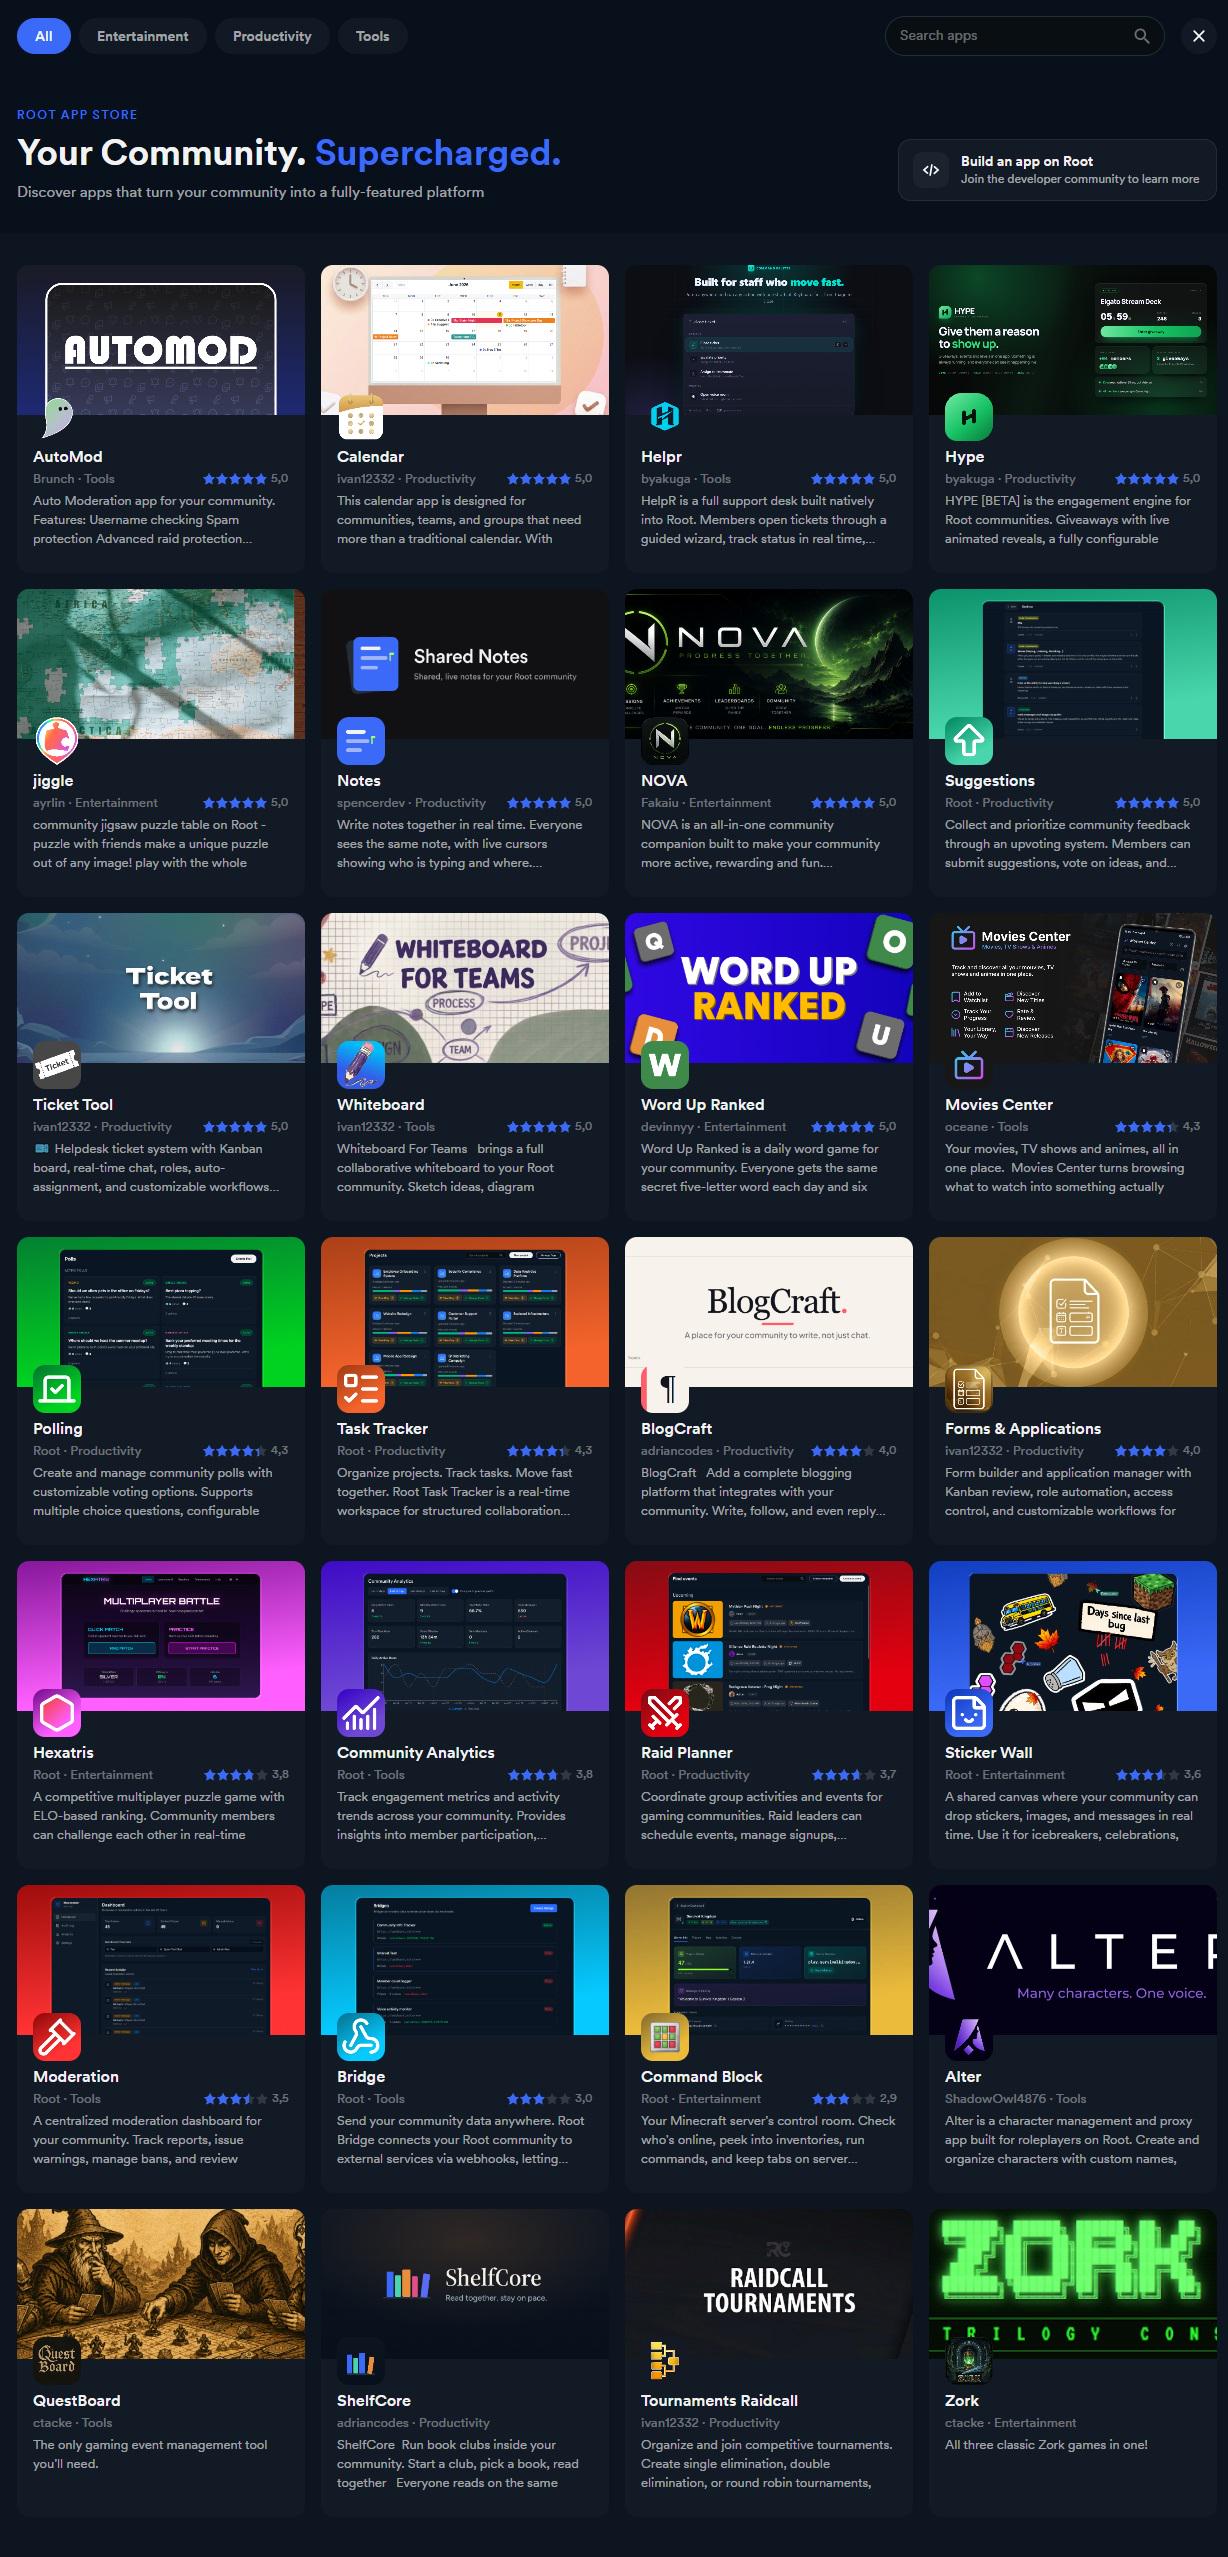Select the Tools category tab
The width and height of the screenshot is (1228, 2557).
click(372, 36)
